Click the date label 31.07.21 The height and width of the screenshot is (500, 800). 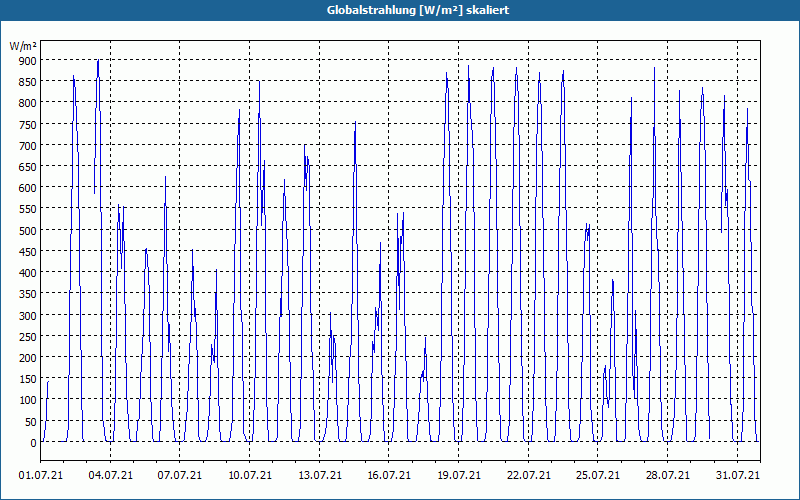coord(737,475)
